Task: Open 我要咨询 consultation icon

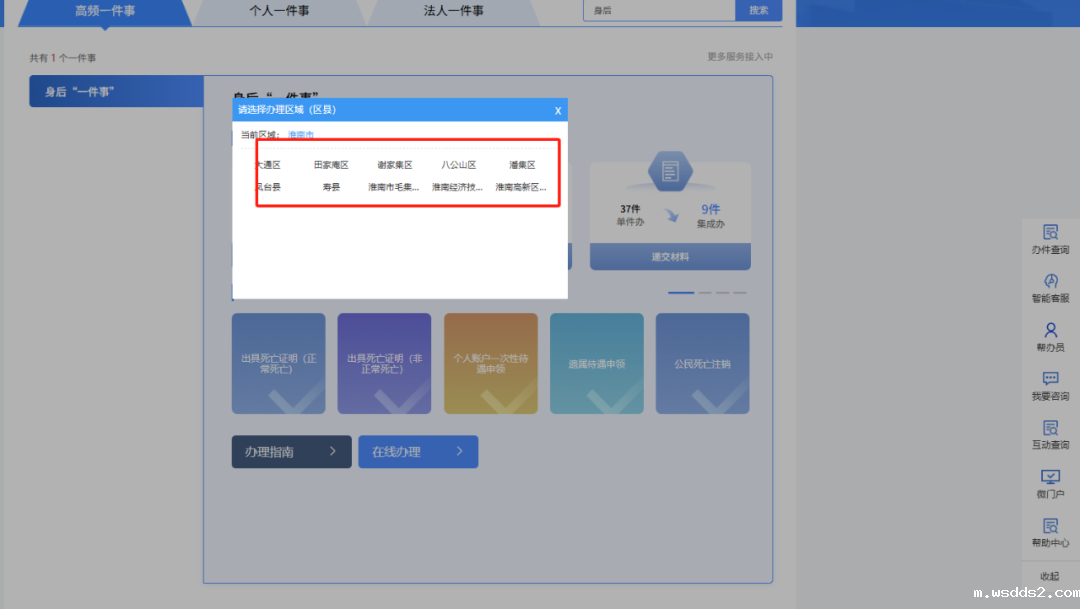Action: point(1050,385)
